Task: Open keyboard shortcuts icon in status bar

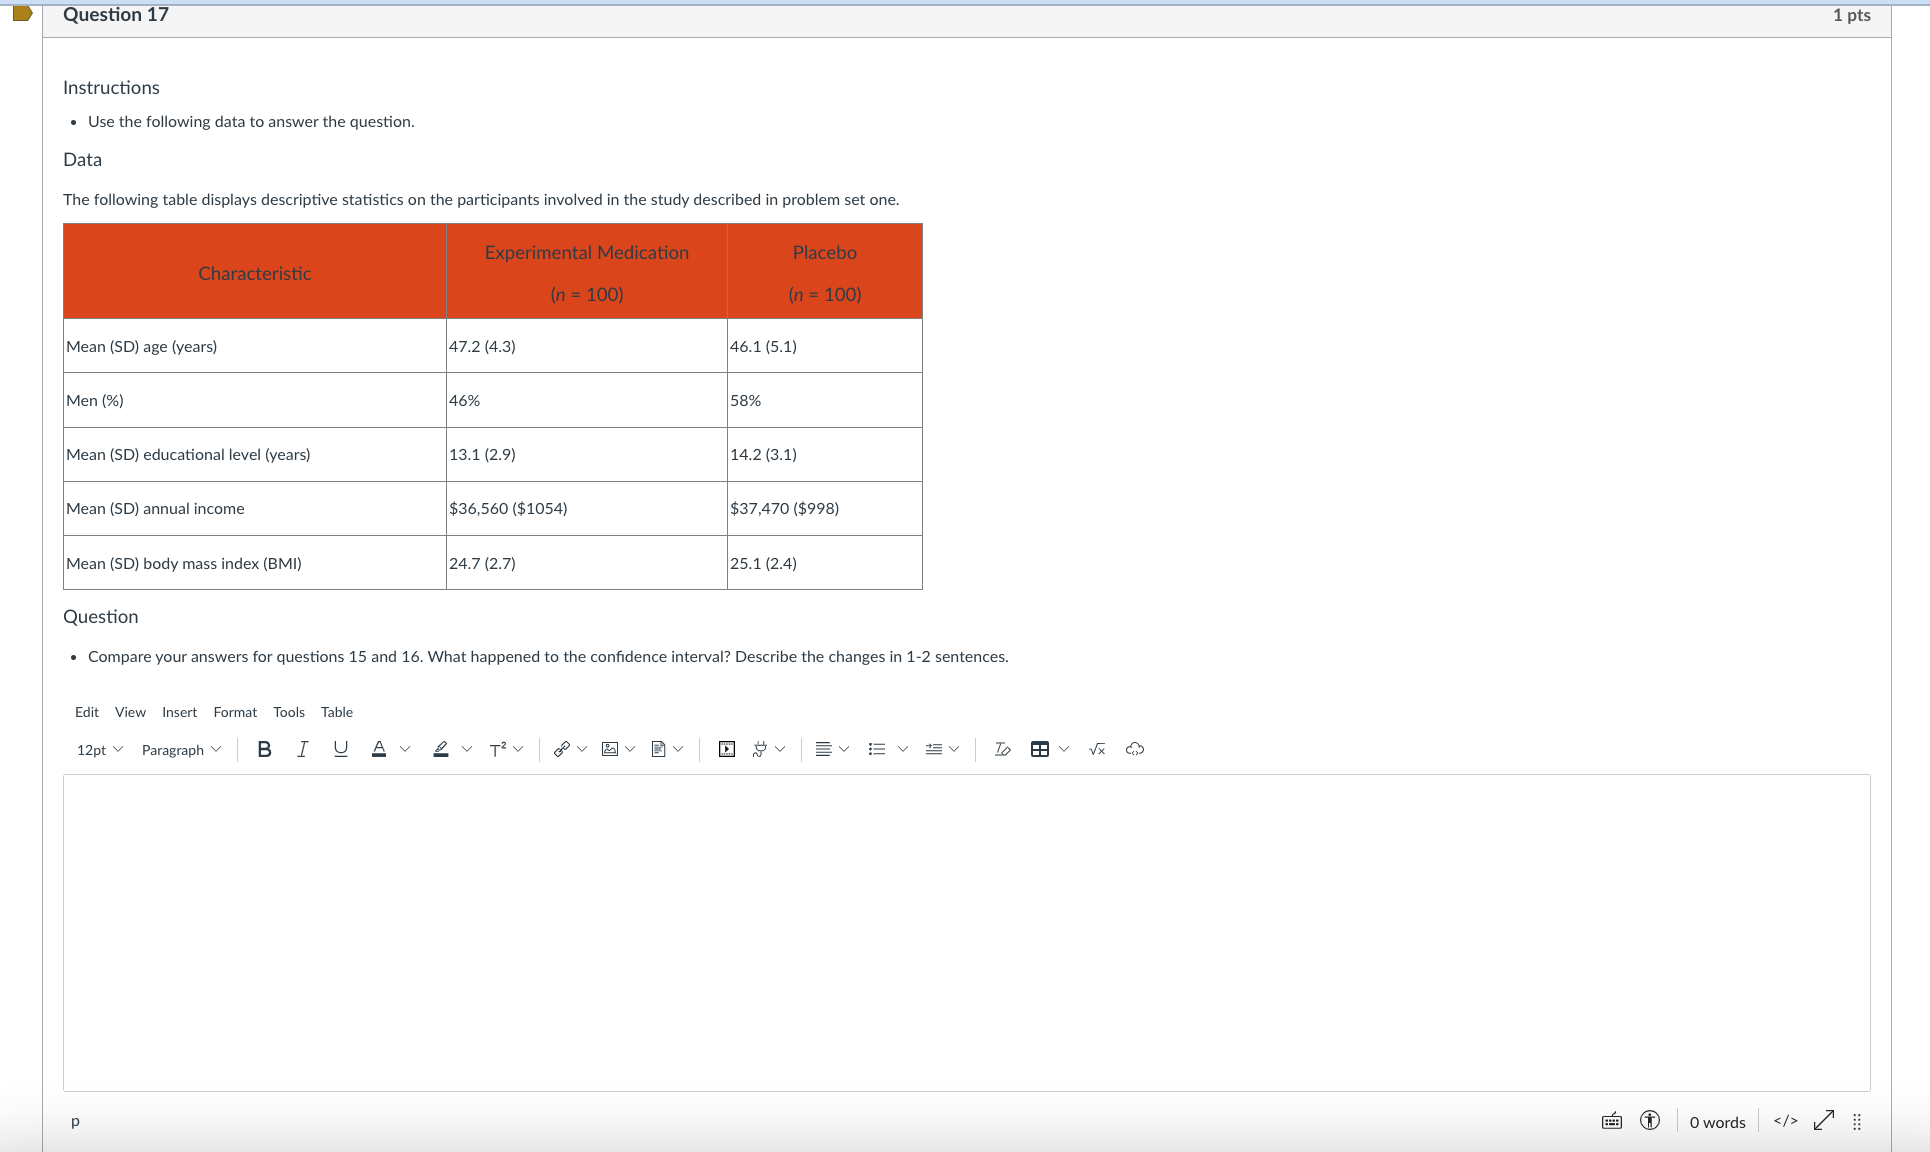Action: tap(1612, 1121)
